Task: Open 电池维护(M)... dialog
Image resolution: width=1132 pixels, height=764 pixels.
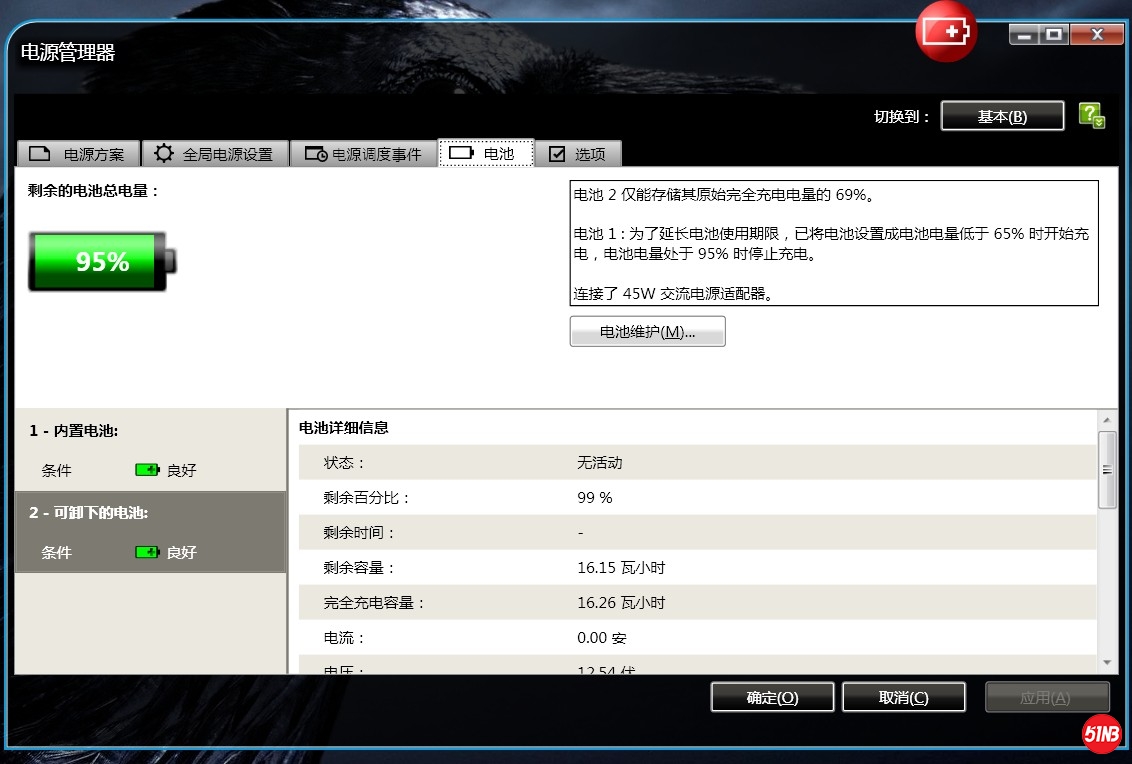Action: (647, 332)
